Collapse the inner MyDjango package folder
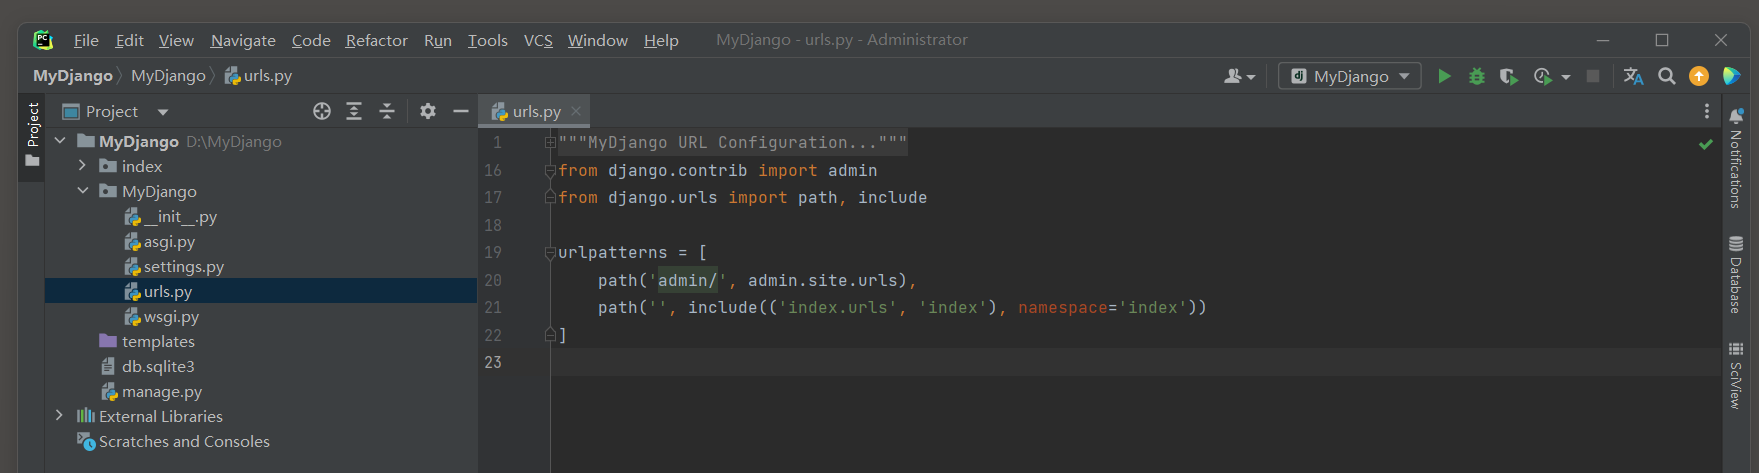Viewport: 1759px width, 473px height. pos(83,191)
